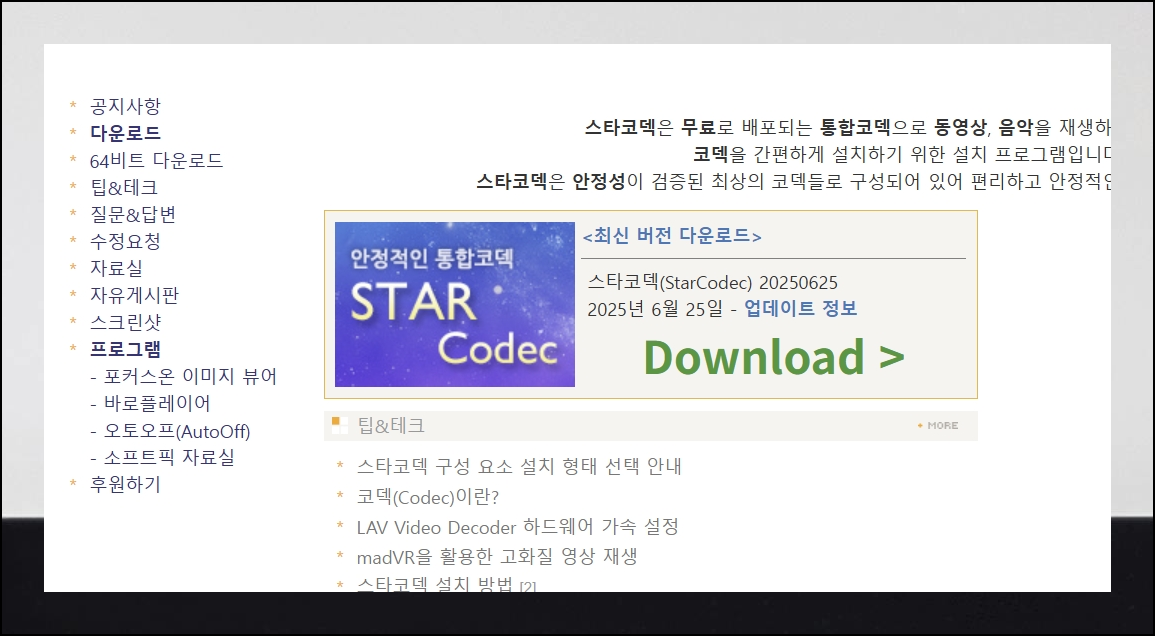Open the 바로플레이어 program link
Image resolution: width=1155 pixels, height=636 pixels.
click(157, 404)
